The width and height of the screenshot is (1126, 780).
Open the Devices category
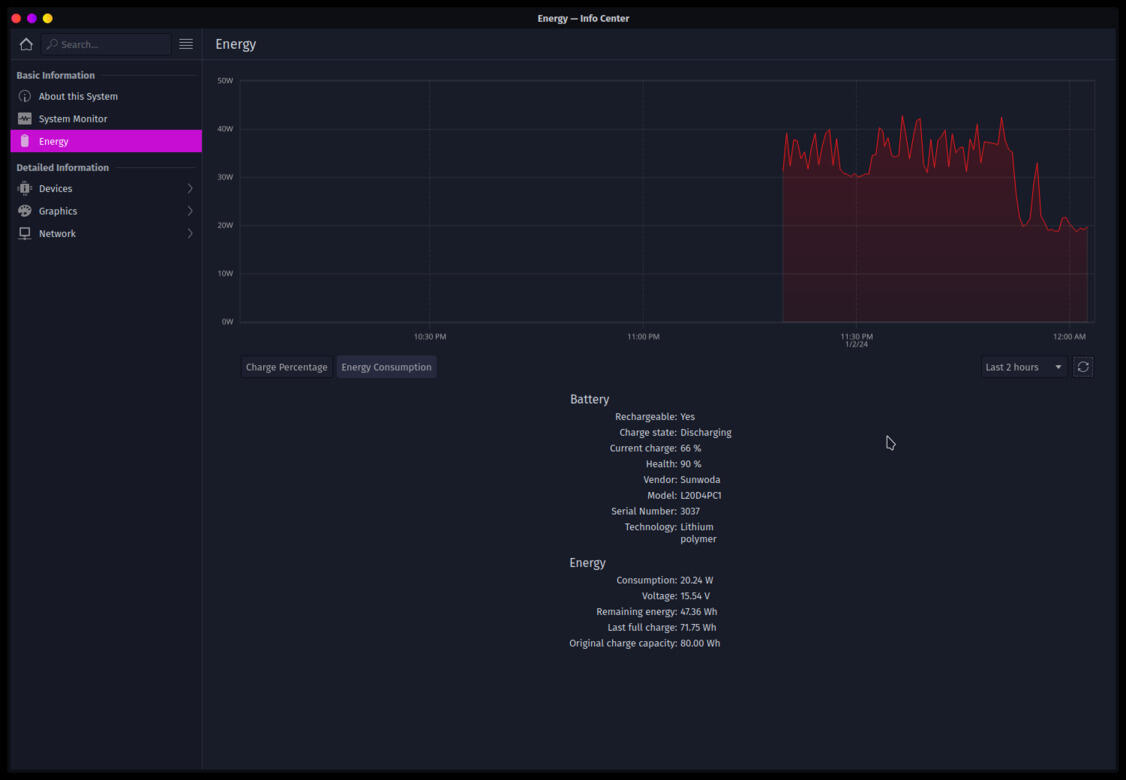(106, 188)
